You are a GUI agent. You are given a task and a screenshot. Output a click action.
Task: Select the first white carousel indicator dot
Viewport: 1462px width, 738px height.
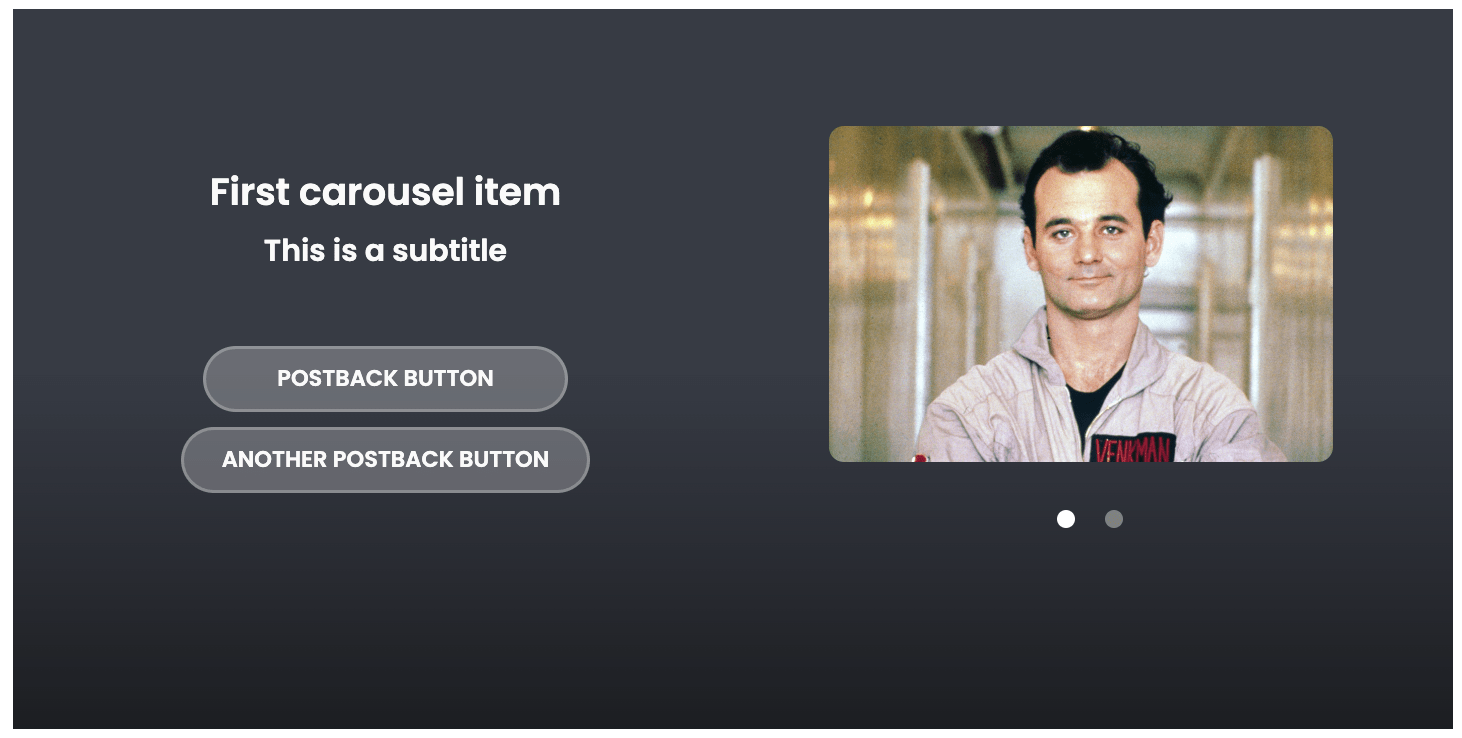pyautogui.click(x=1066, y=519)
